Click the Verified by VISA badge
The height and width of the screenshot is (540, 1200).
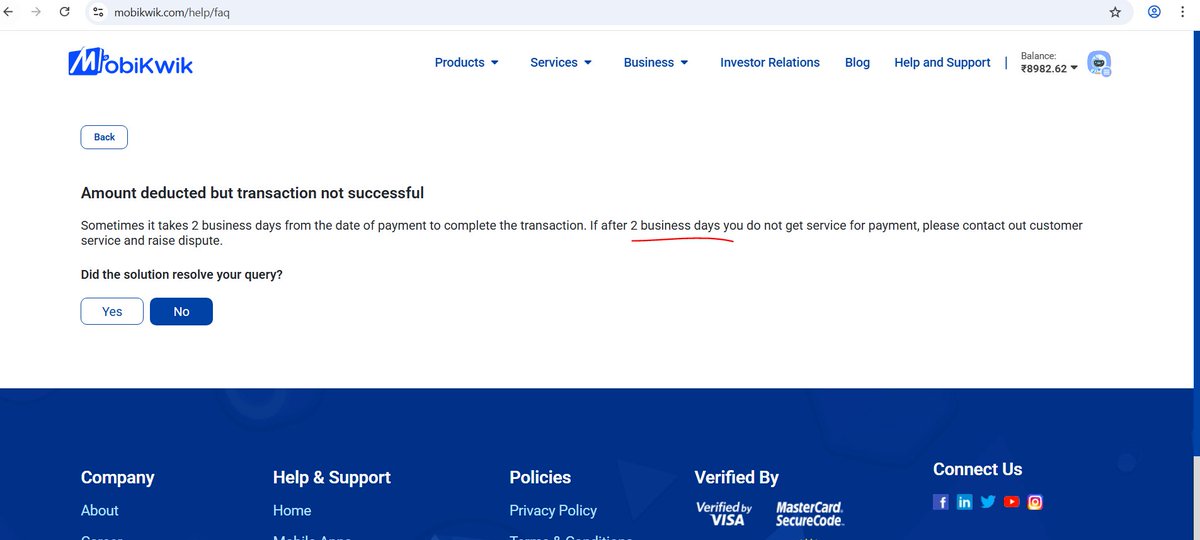pos(724,514)
